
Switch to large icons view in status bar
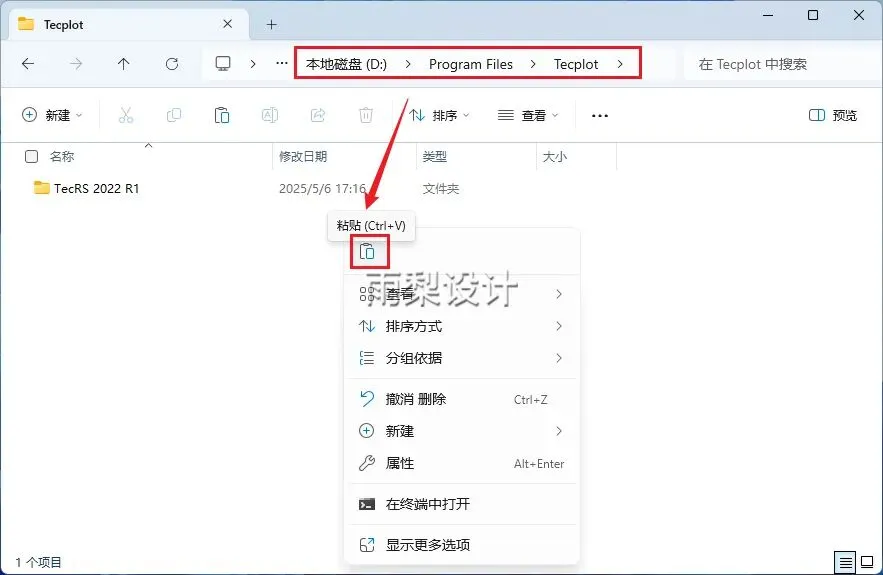coord(867,562)
